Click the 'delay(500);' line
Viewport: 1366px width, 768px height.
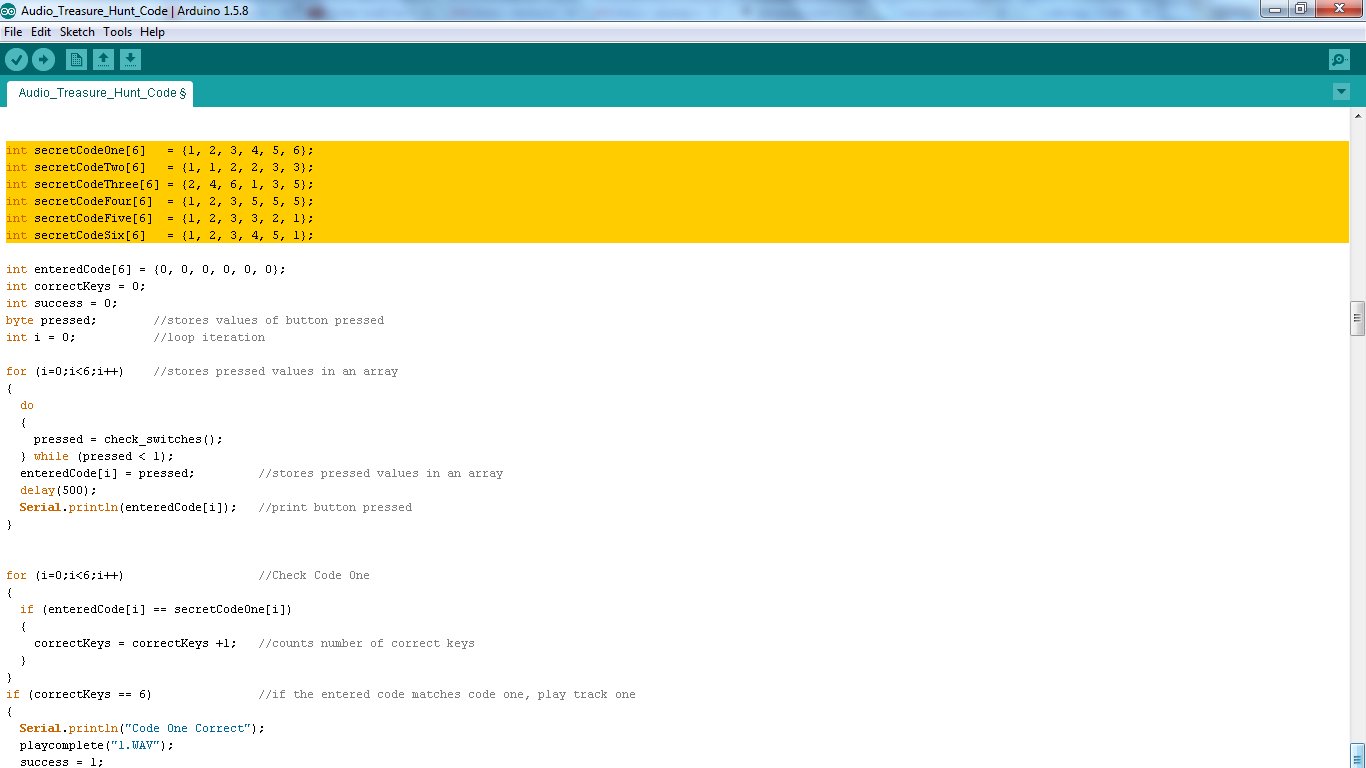click(59, 490)
